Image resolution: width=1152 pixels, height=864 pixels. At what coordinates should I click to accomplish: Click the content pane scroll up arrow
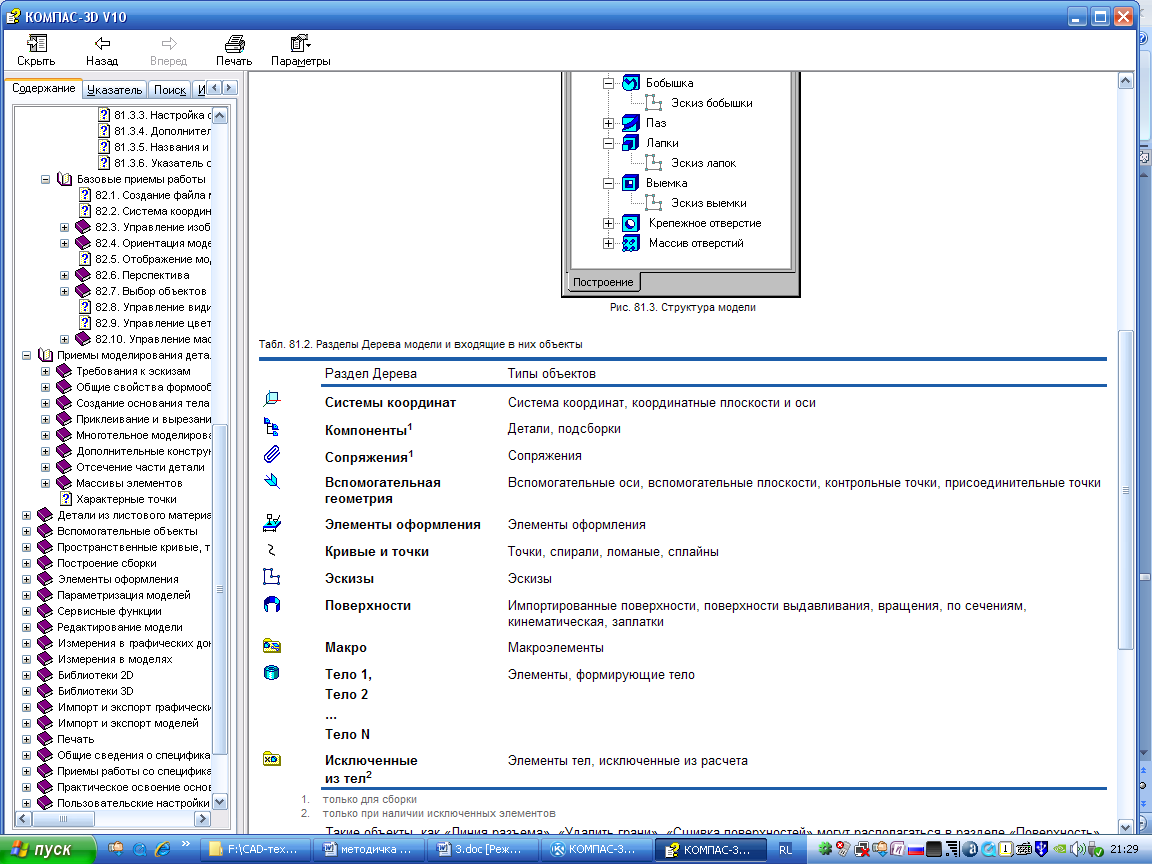[1126, 82]
